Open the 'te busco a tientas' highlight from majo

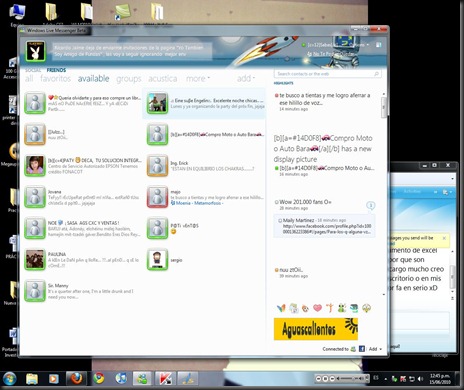point(324,99)
